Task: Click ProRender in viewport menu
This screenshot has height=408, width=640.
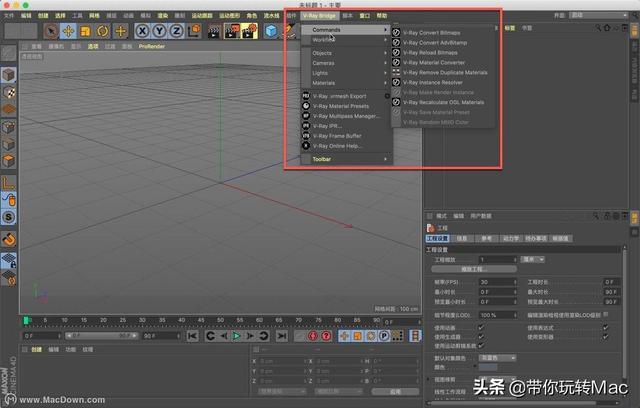Action: coord(152,47)
